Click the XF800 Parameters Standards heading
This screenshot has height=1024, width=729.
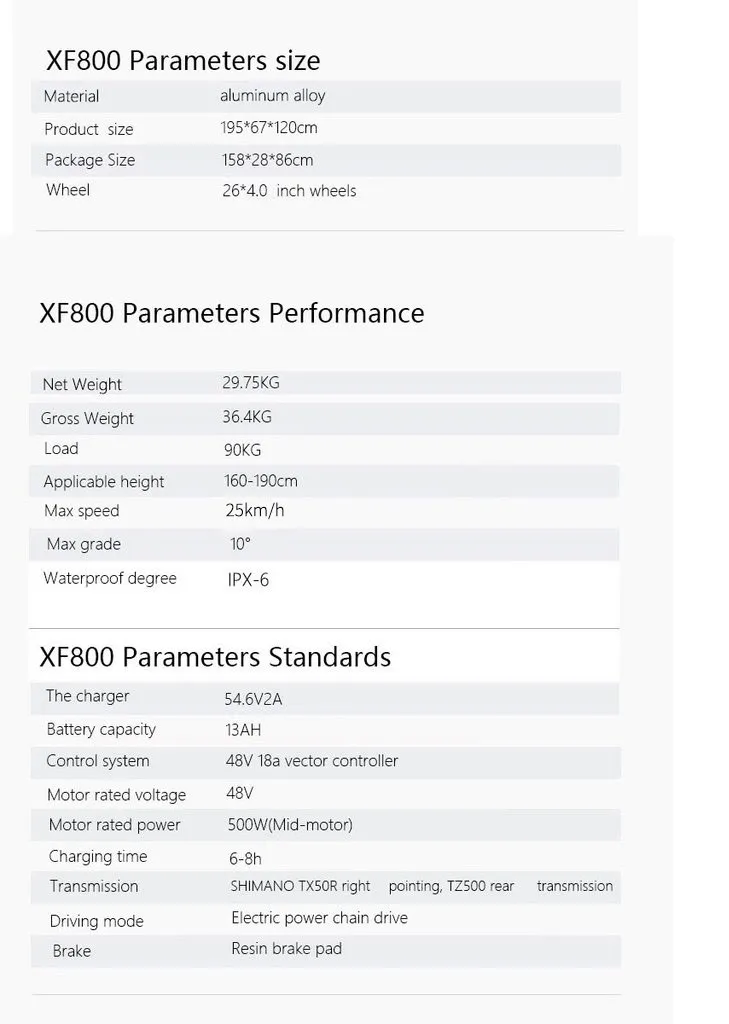point(215,657)
